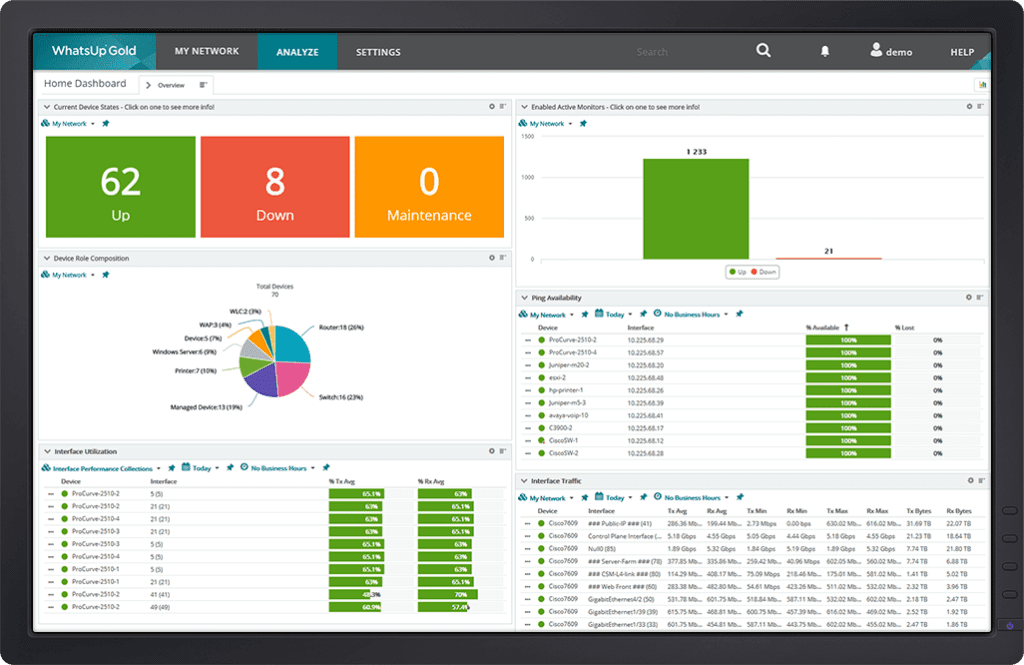Open the SETTINGS menu
The height and width of the screenshot is (665, 1024).
[x=377, y=51]
